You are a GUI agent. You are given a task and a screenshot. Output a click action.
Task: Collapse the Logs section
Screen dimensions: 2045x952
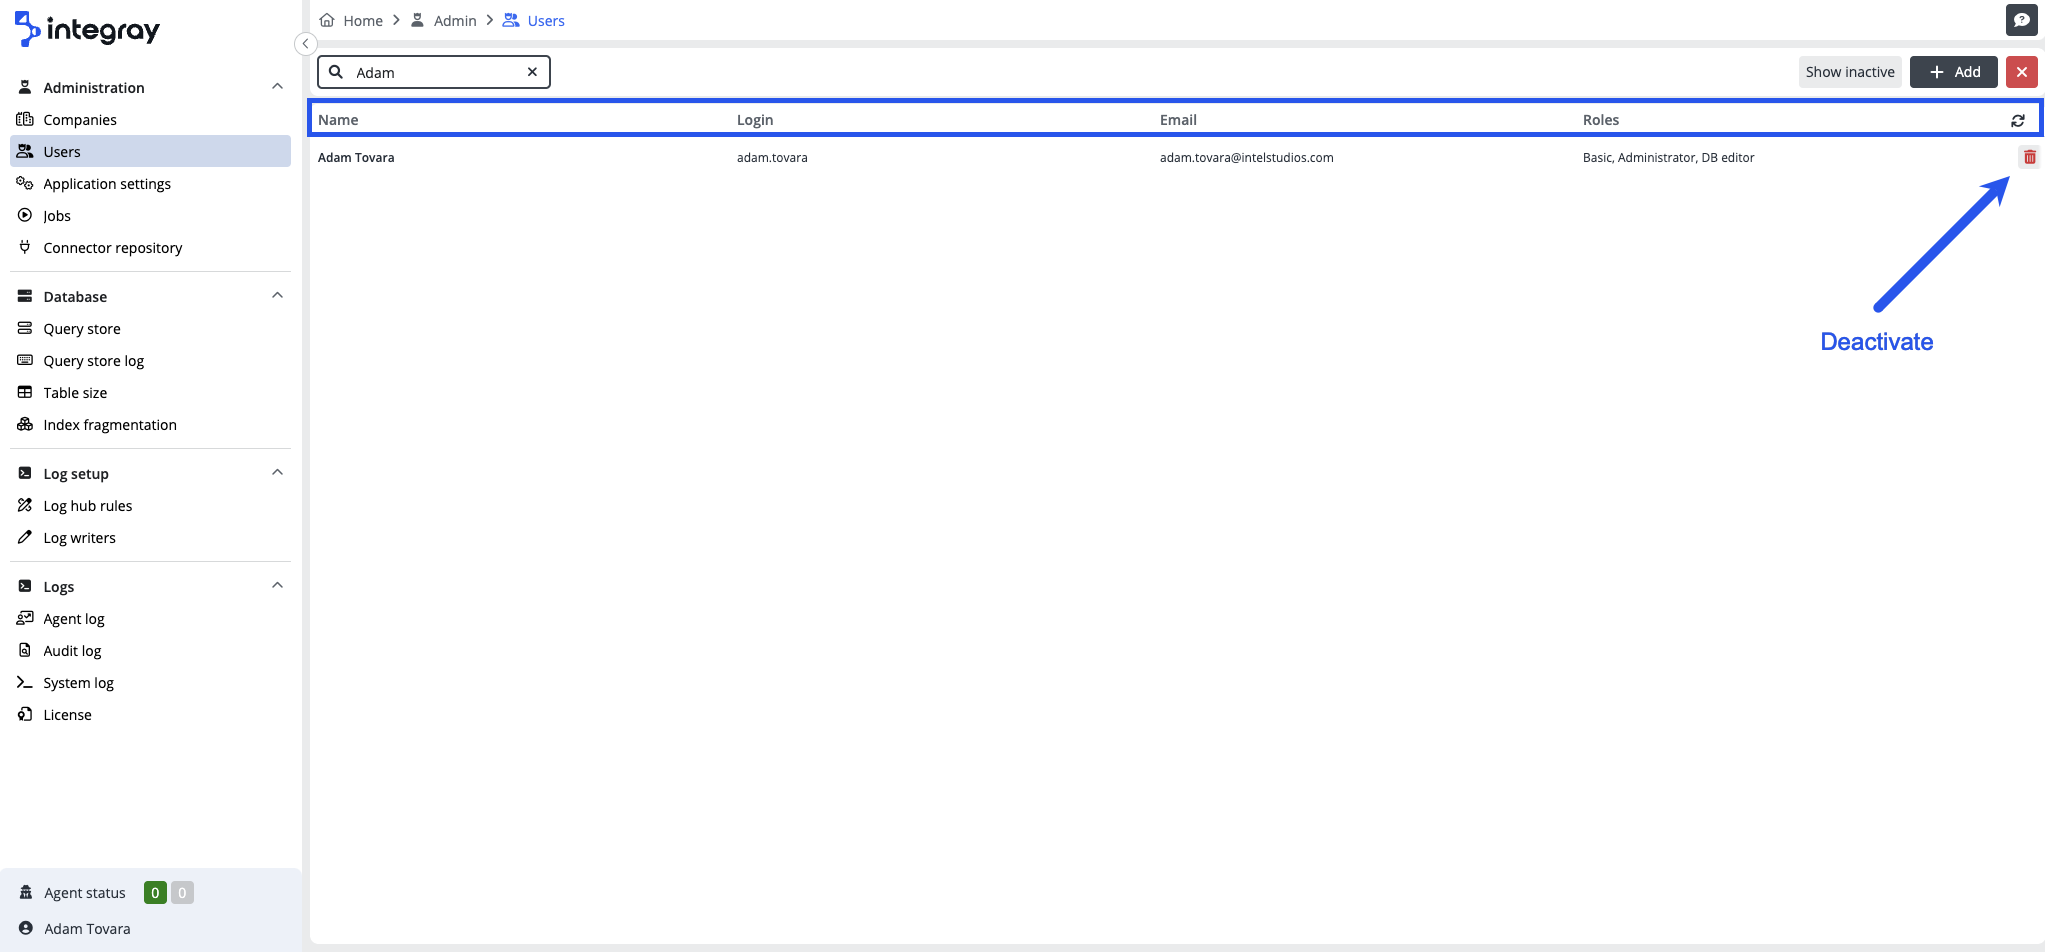[x=277, y=586]
